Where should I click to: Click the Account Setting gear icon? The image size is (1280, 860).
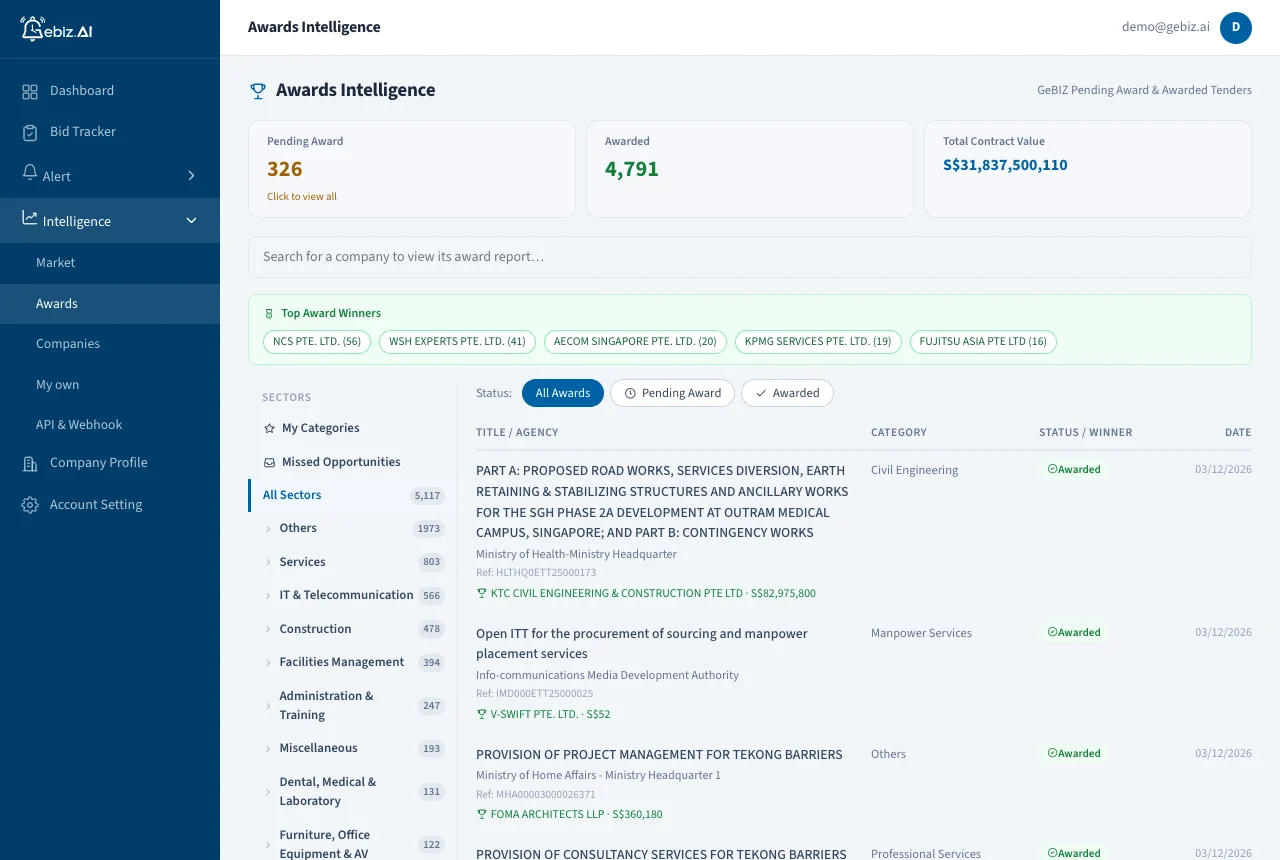click(30, 505)
